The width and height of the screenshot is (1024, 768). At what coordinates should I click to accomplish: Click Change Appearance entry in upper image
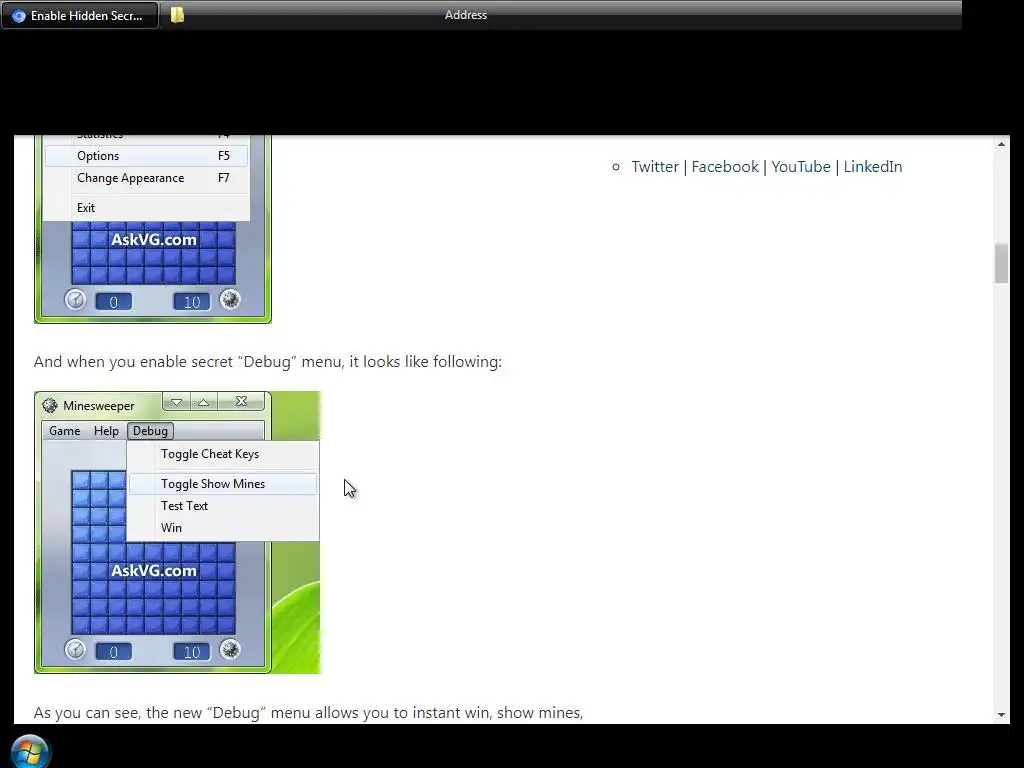click(146, 178)
